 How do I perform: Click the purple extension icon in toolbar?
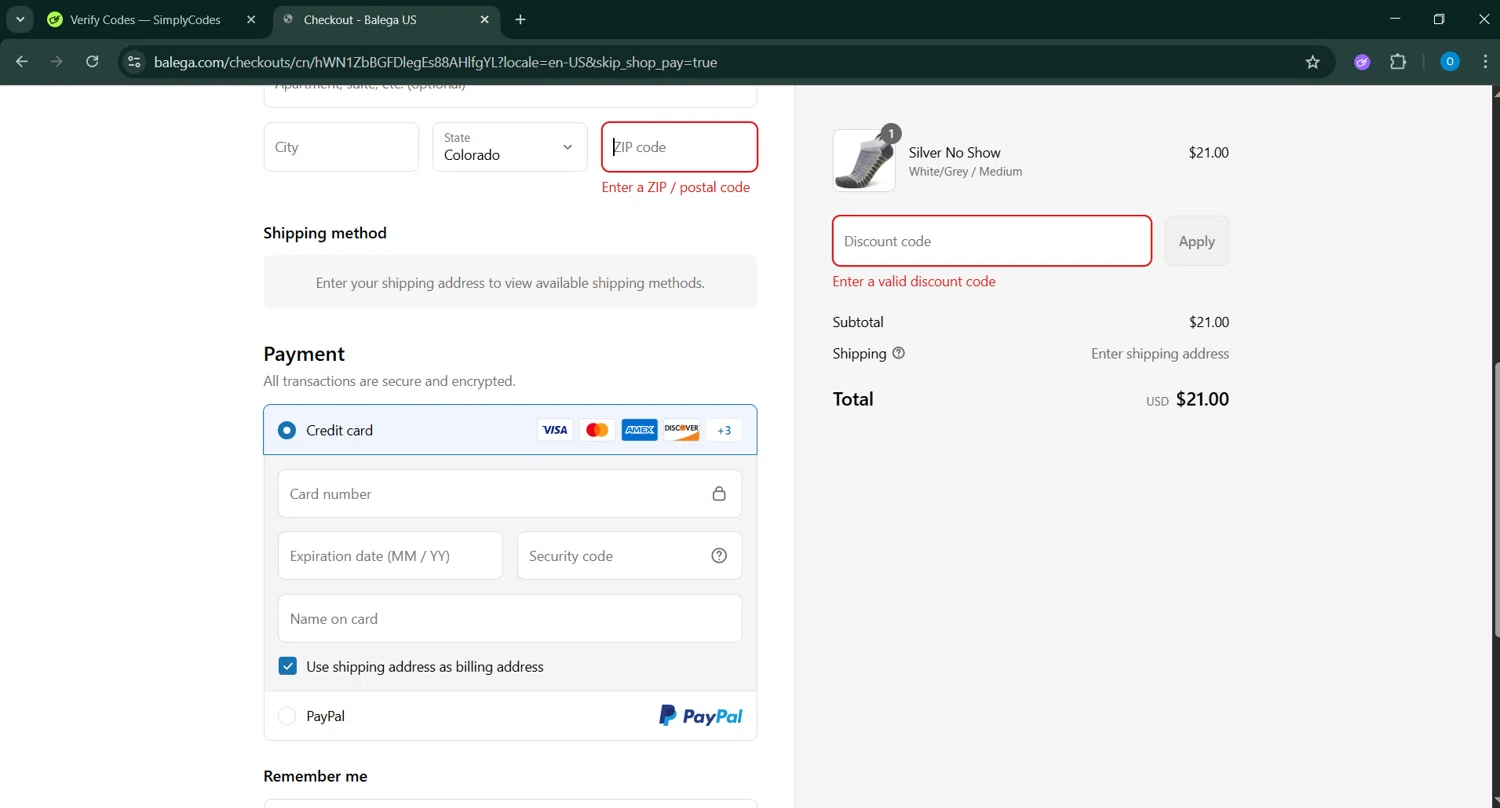coord(1362,62)
